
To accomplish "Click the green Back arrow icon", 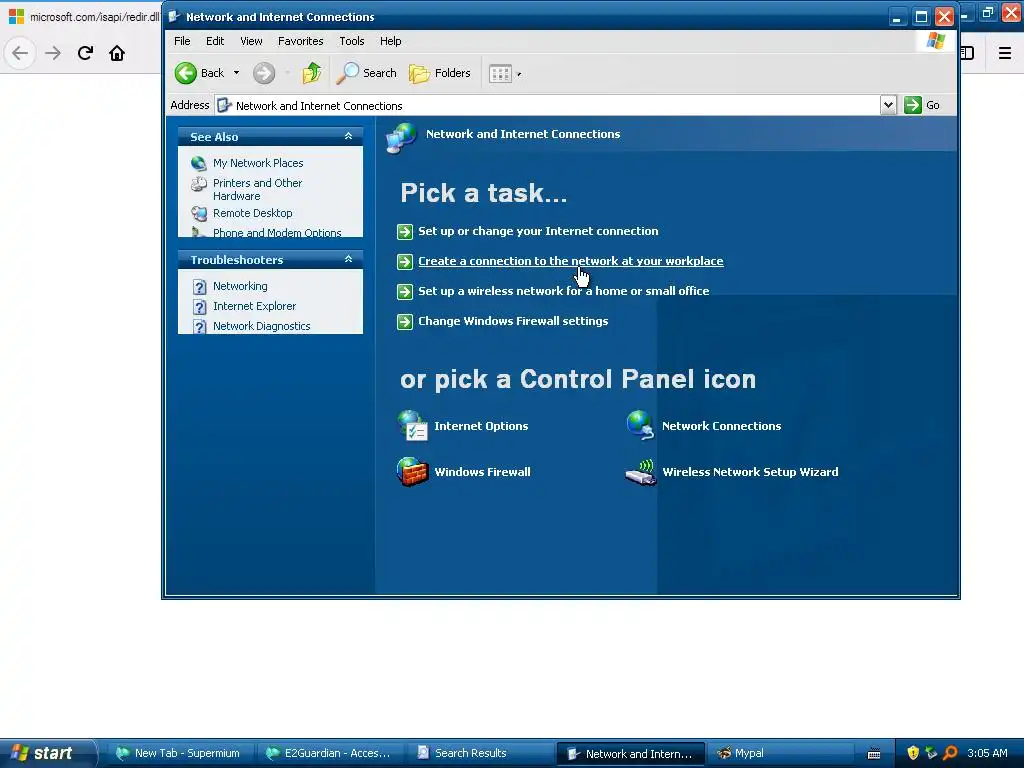I will [185, 73].
